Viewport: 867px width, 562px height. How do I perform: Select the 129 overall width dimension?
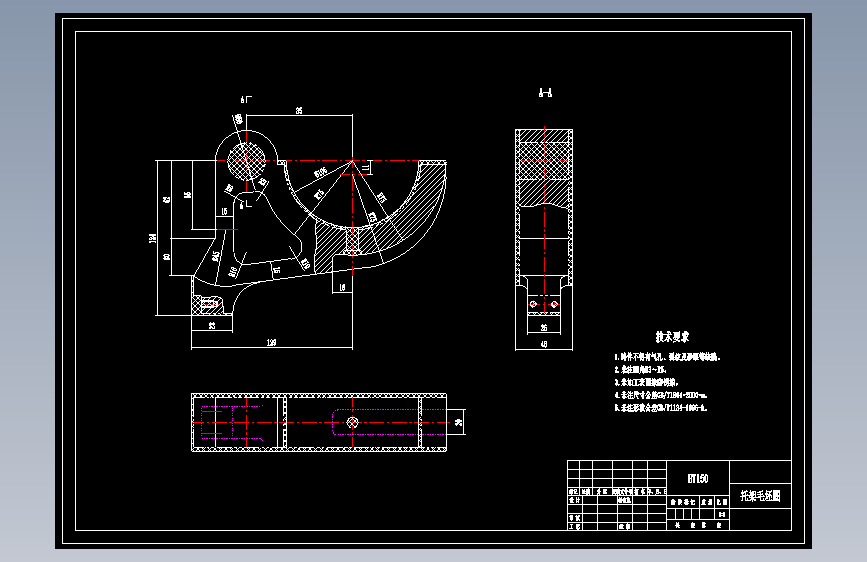pos(271,342)
